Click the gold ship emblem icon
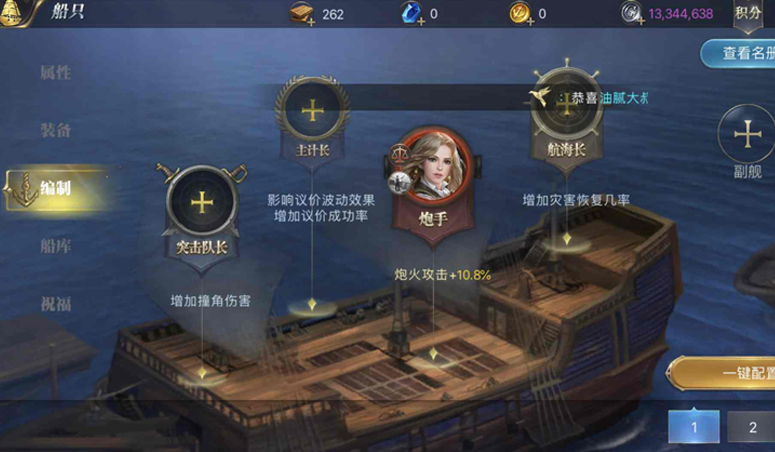 coord(12,13)
